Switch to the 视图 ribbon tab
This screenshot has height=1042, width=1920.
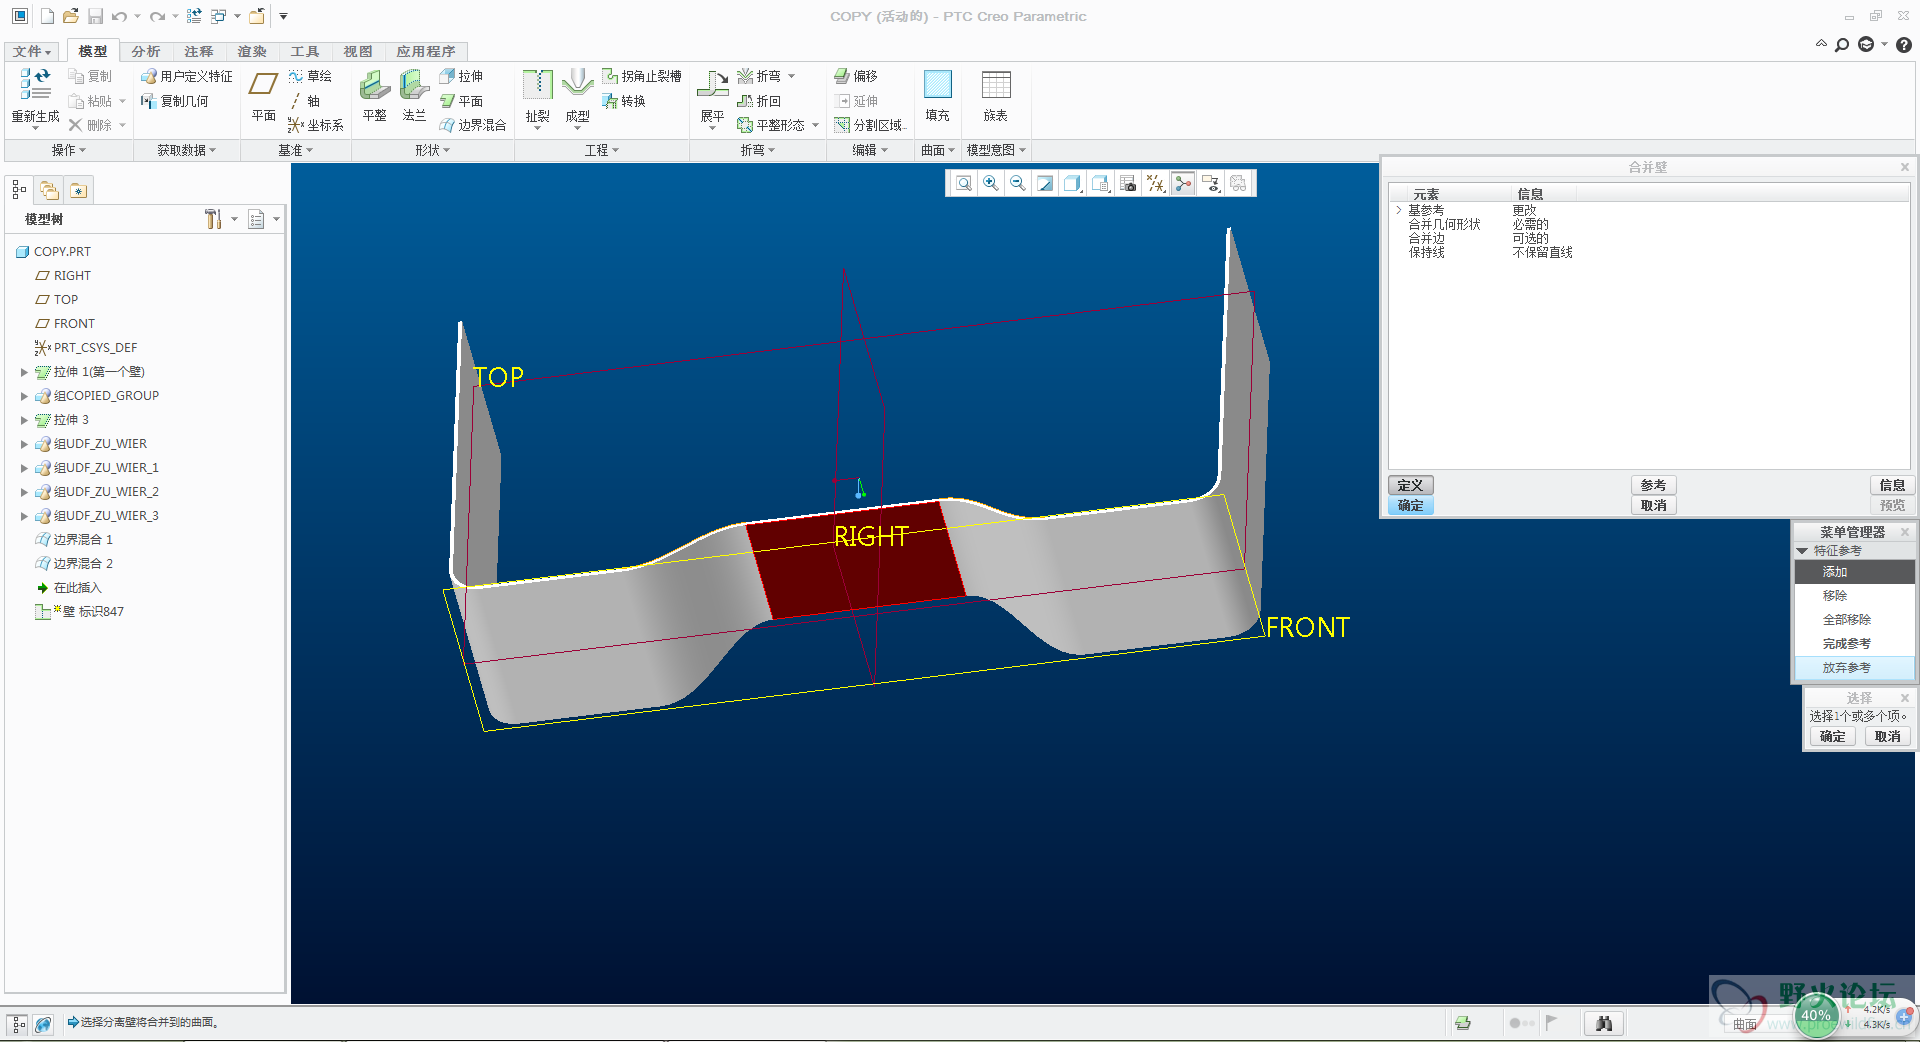click(358, 51)
